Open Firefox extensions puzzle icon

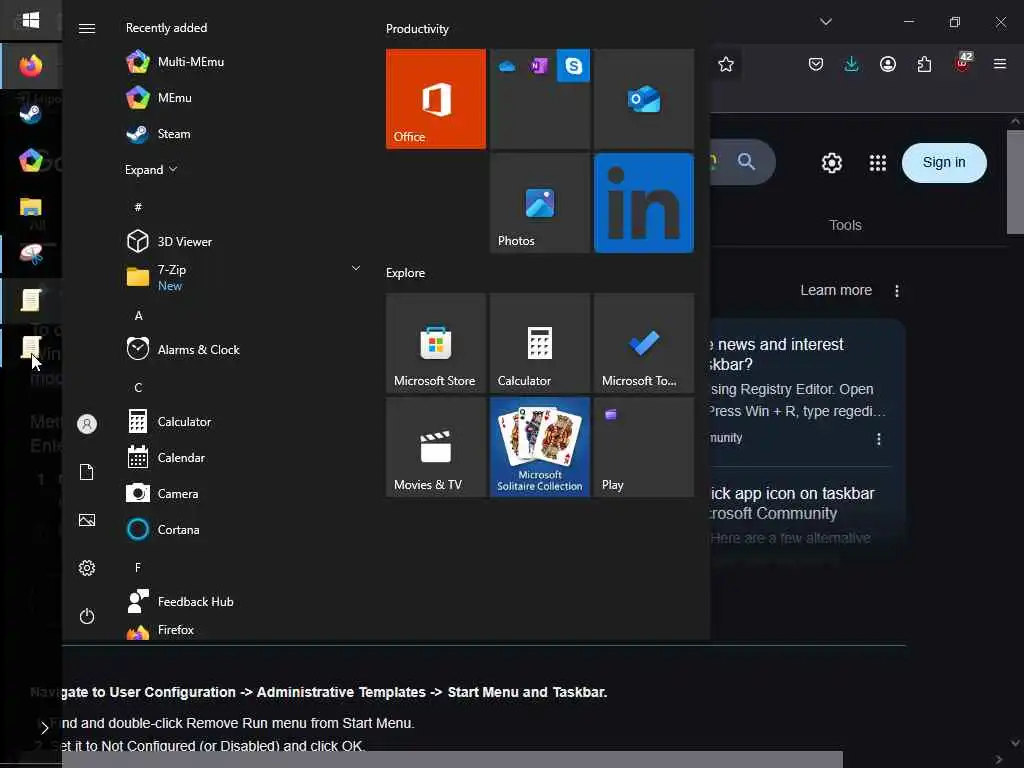[x=924, y=64]
